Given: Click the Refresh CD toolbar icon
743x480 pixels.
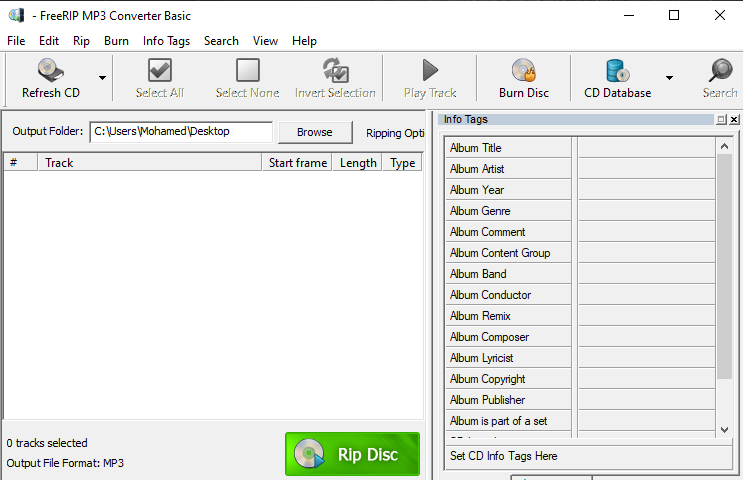Looking at the screenshot, I should pyautogui.click(x=51, y=70).
